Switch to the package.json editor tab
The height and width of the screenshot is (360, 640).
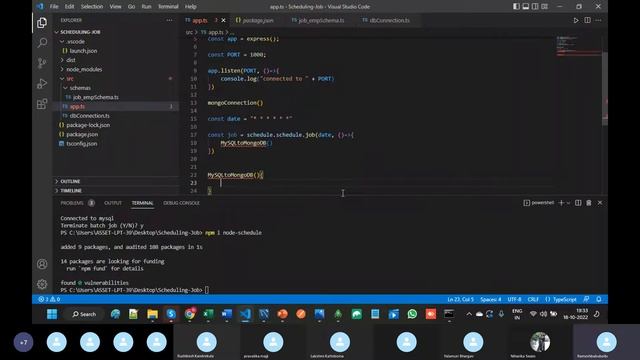click(x=255, y=20)
